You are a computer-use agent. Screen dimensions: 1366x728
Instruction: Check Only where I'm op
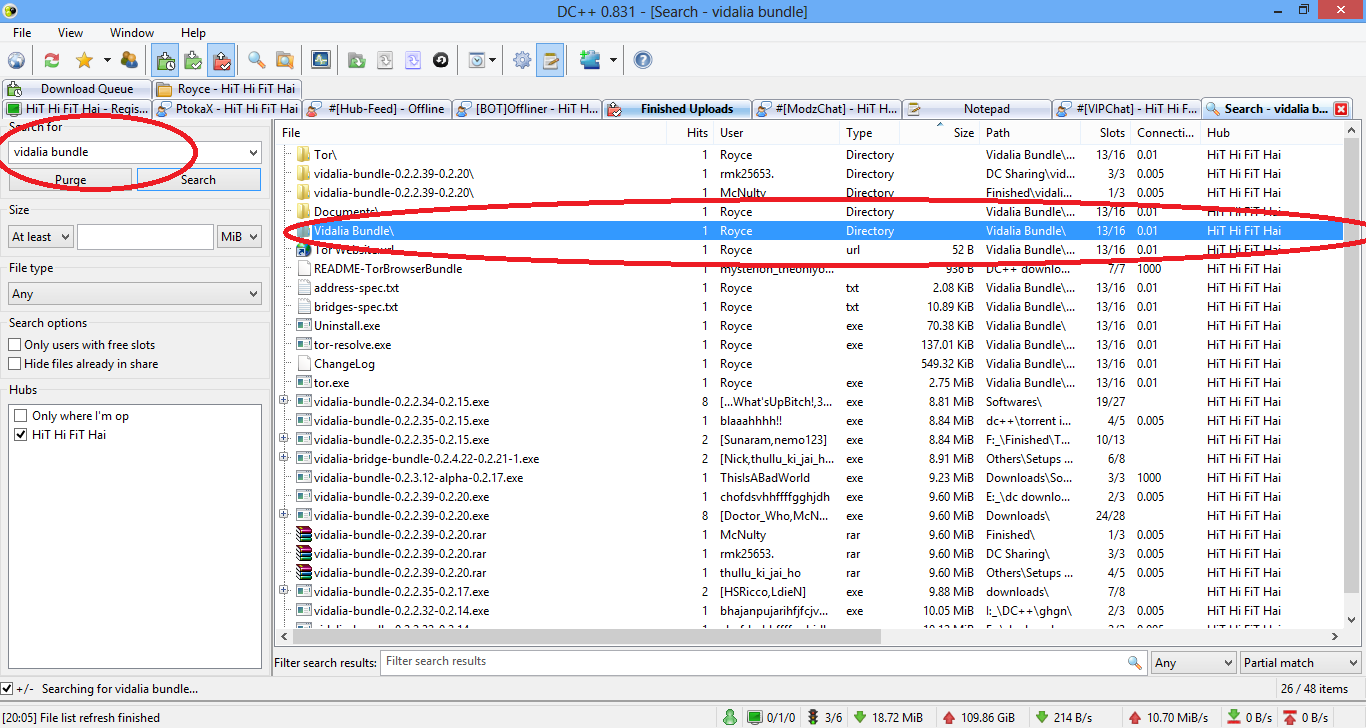(22, 416)
